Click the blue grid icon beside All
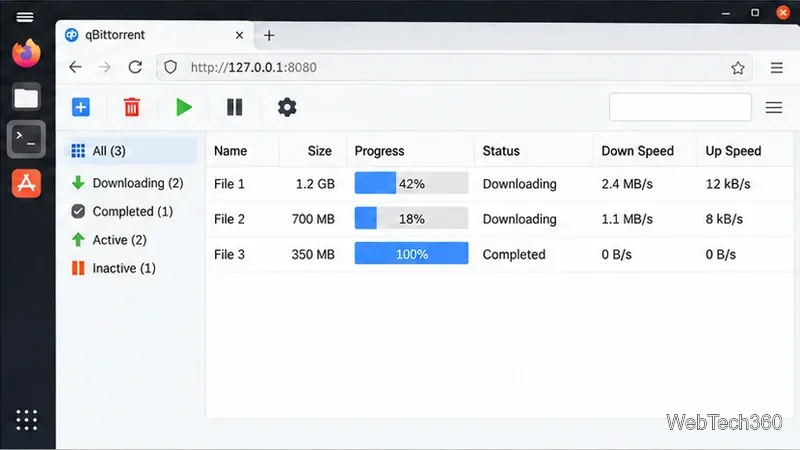800x450 pixels. click(78, 151)
